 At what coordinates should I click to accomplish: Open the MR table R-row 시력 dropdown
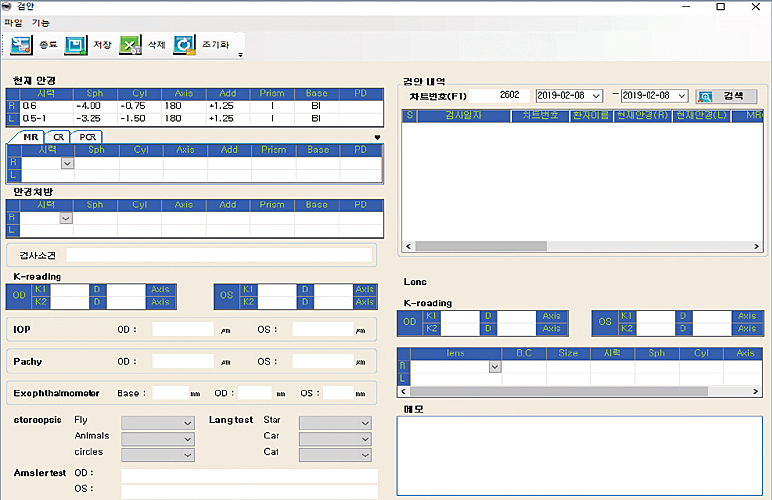pyautogui.click(x=67, y=163)
